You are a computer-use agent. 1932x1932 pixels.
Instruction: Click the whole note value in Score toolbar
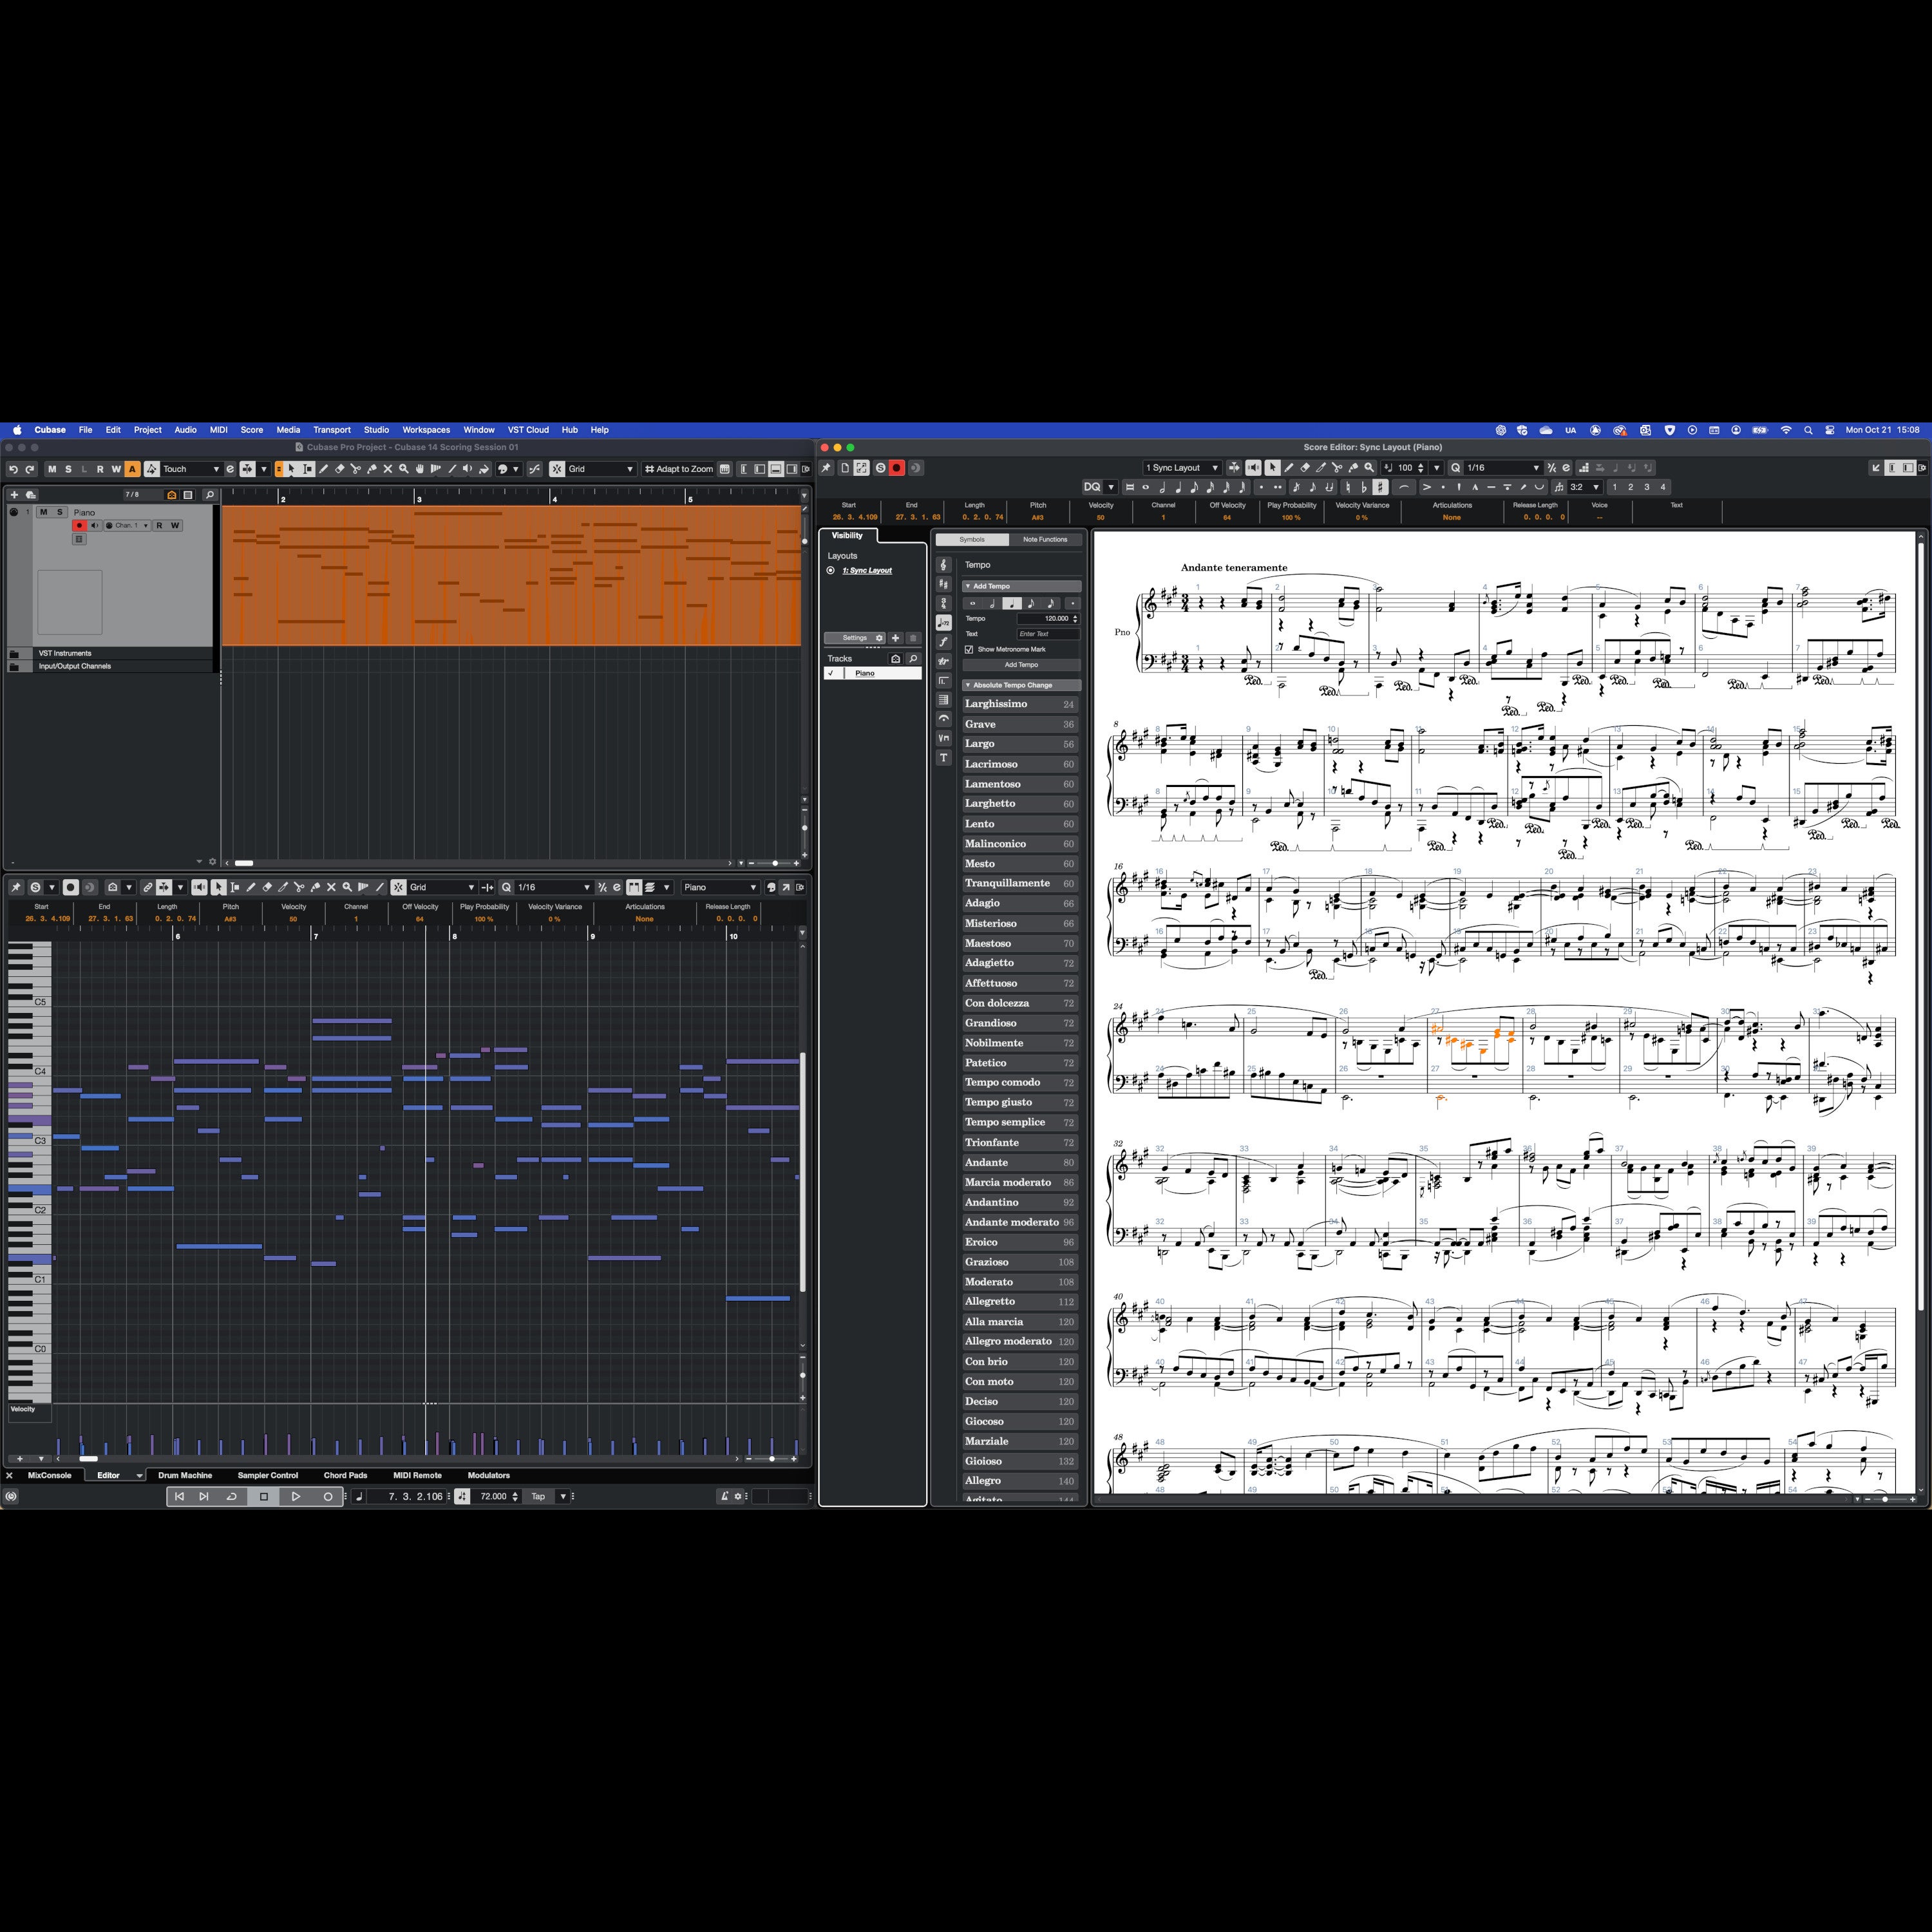pos(1146,487)
